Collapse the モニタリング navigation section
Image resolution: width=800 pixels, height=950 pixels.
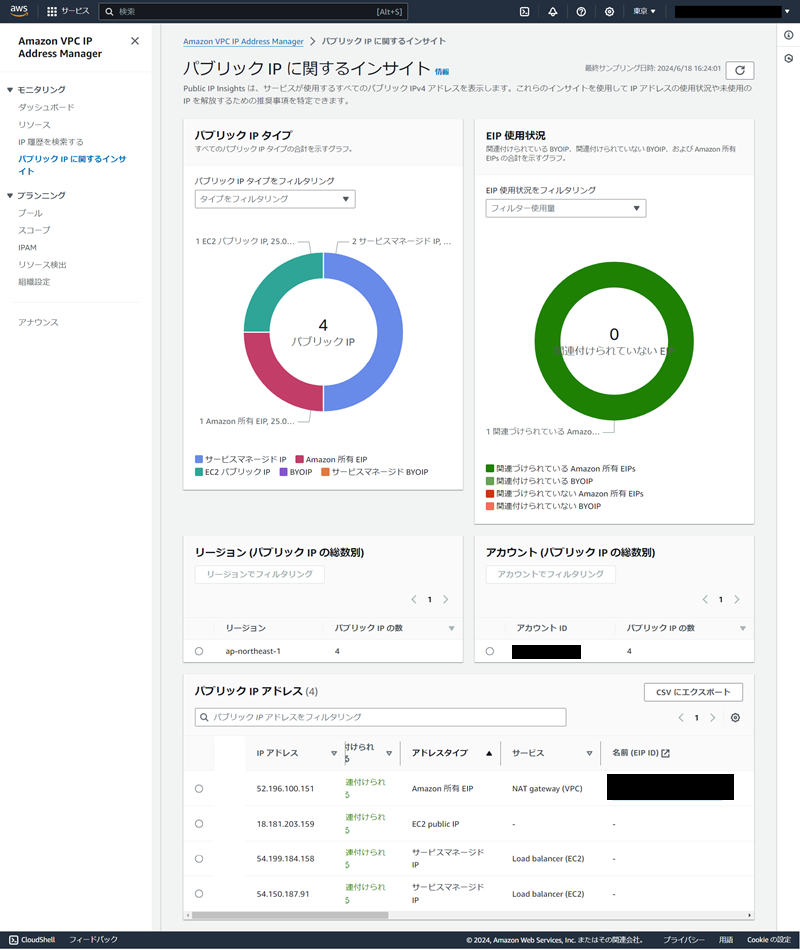coord(10,90)
